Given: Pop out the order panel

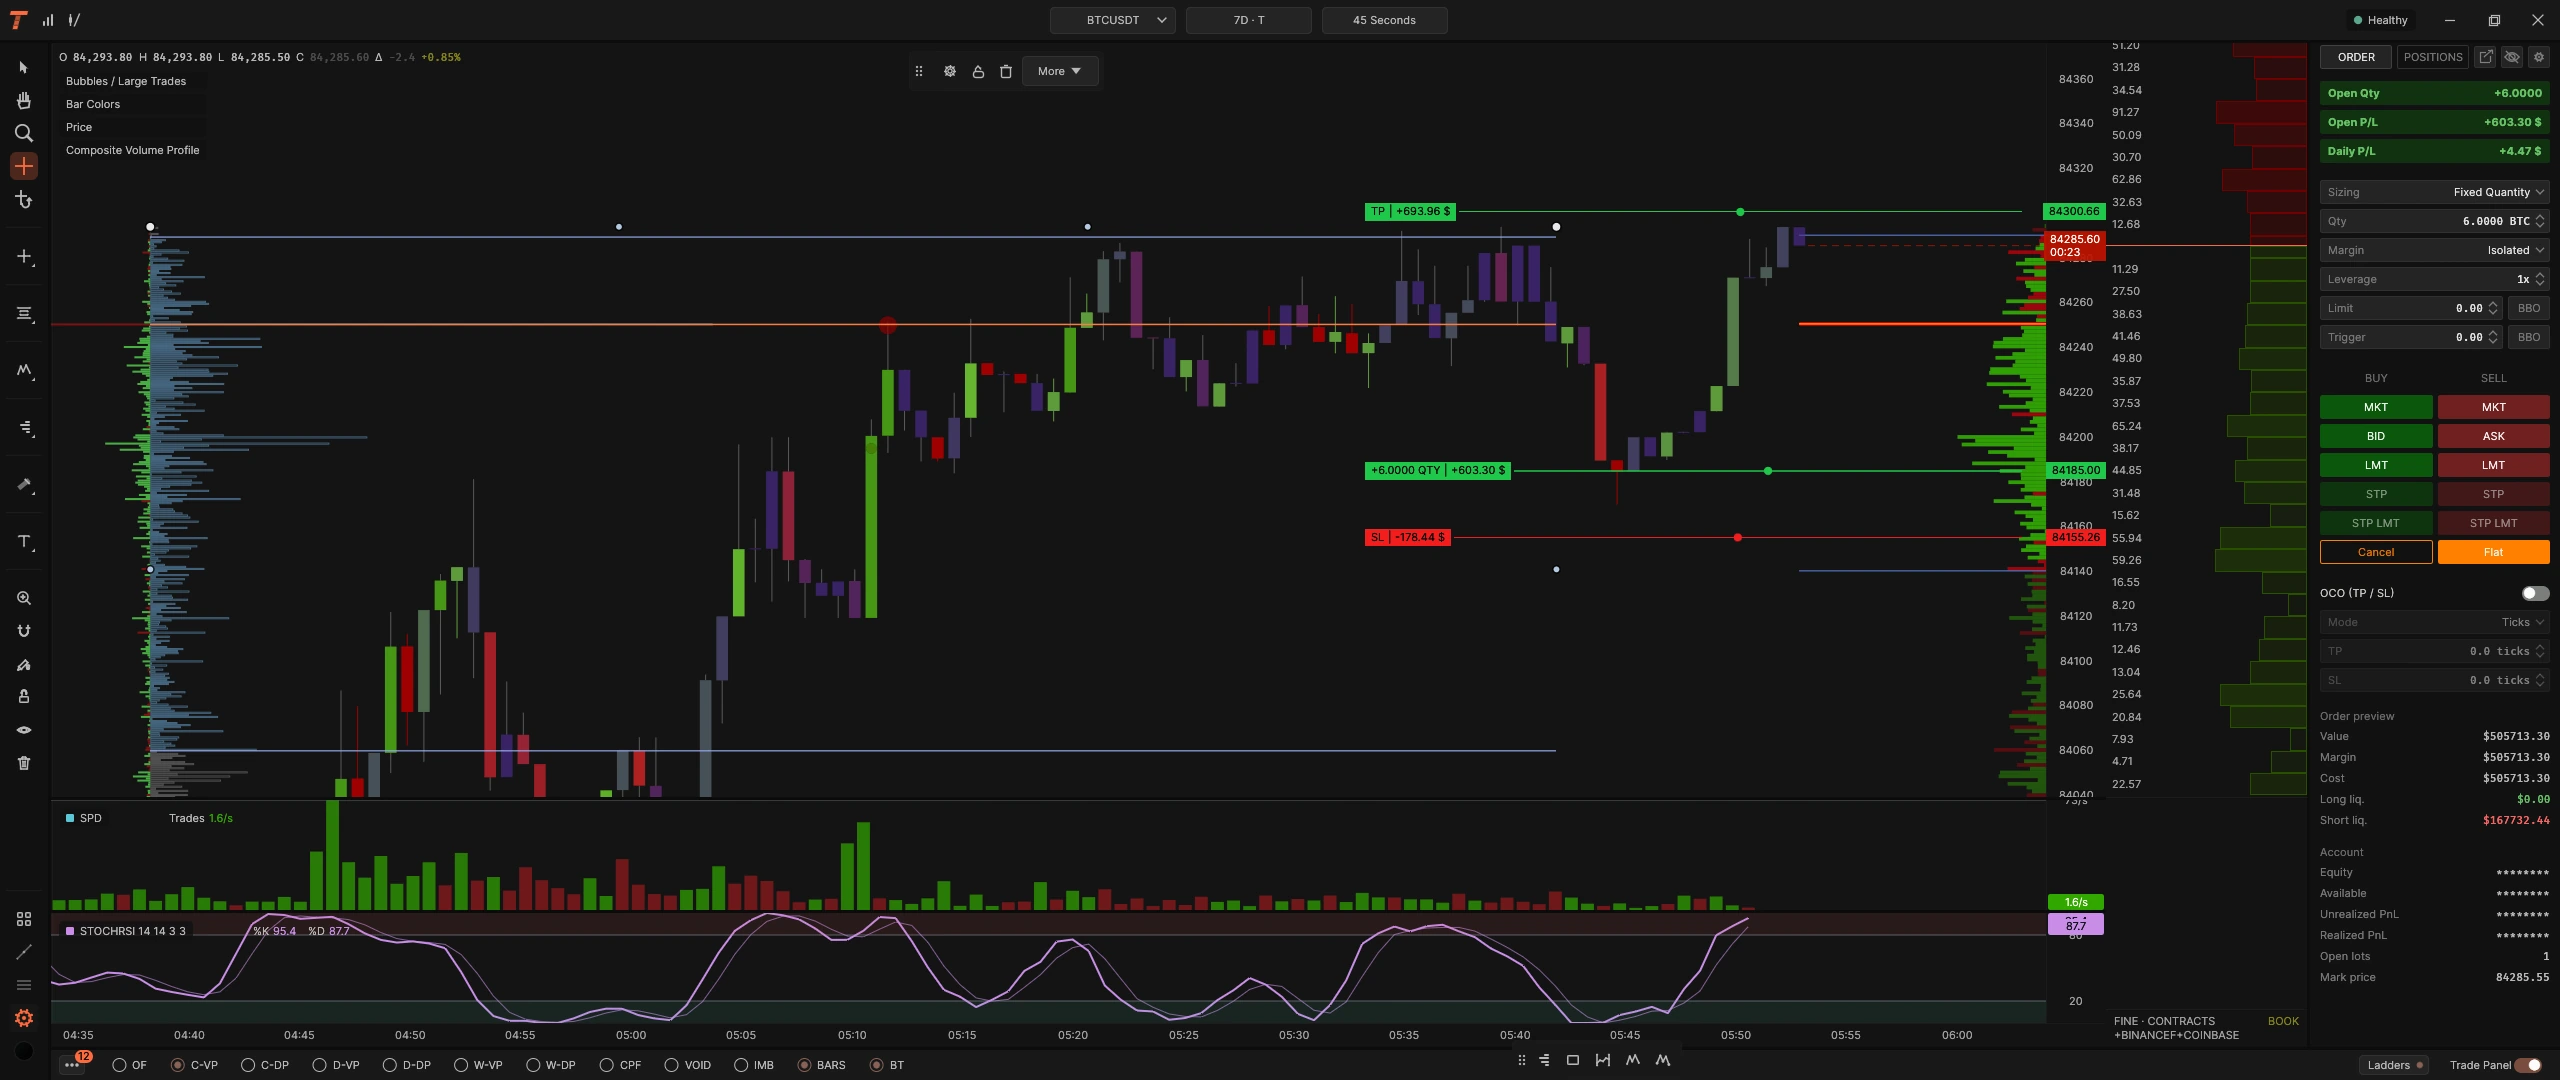Looking at the screenshot, I should coord(2485,57).
